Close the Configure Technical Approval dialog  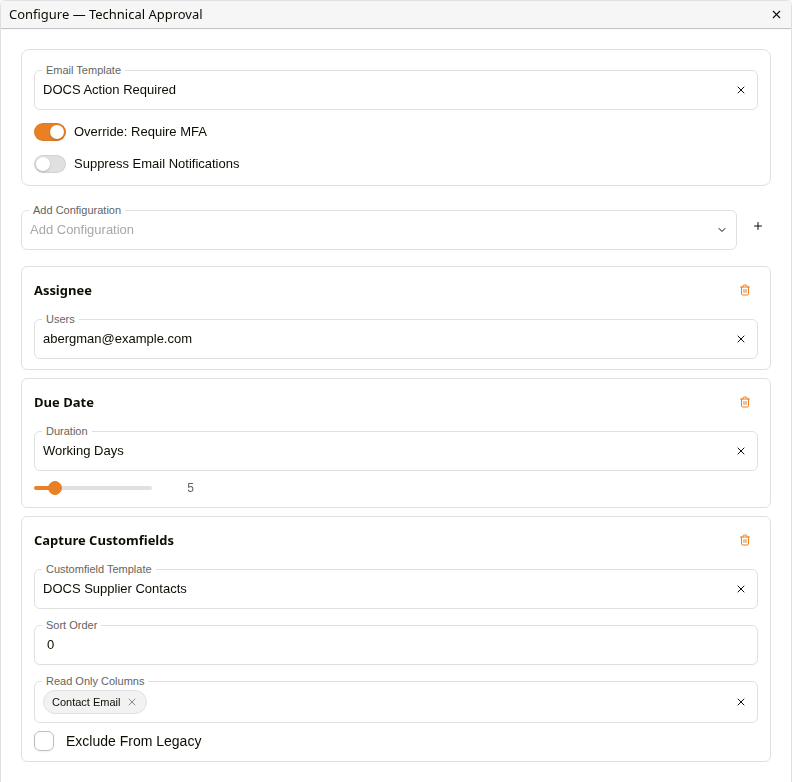pyautogui.click(x=776, y=15)
